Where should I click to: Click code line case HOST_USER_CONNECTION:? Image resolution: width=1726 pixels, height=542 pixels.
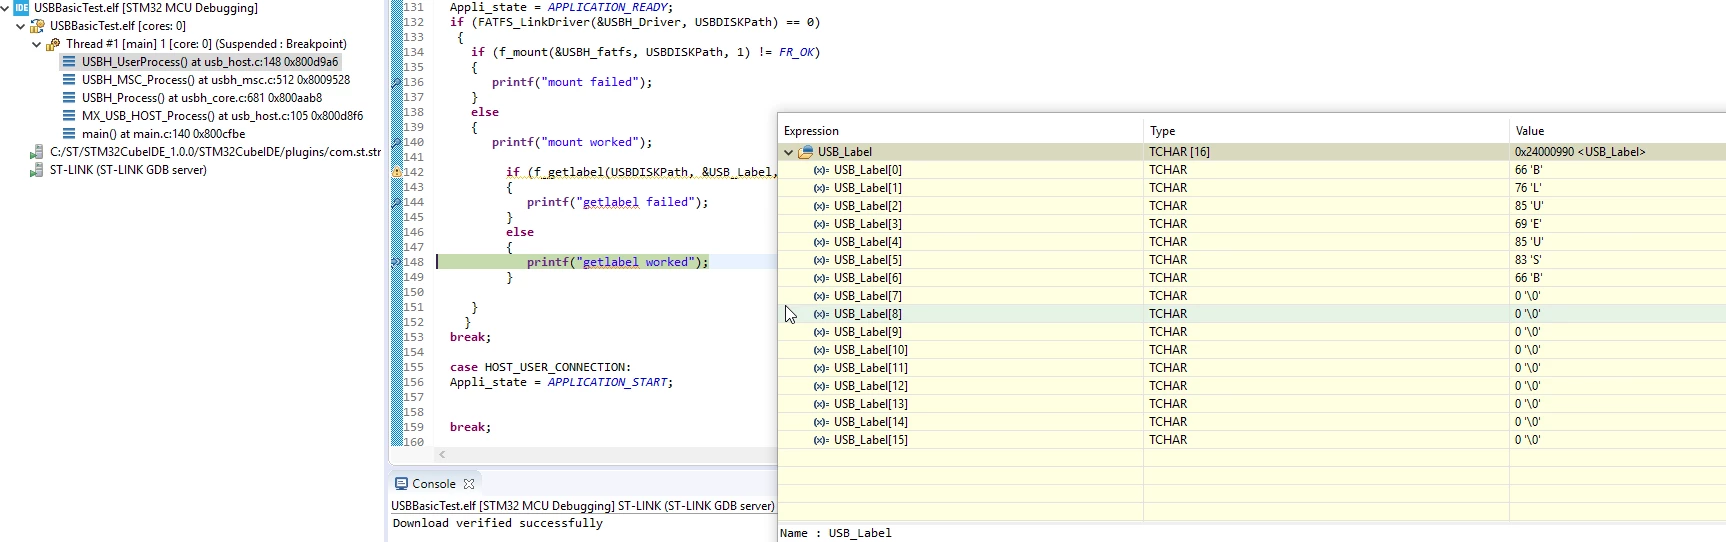[540, 367]
